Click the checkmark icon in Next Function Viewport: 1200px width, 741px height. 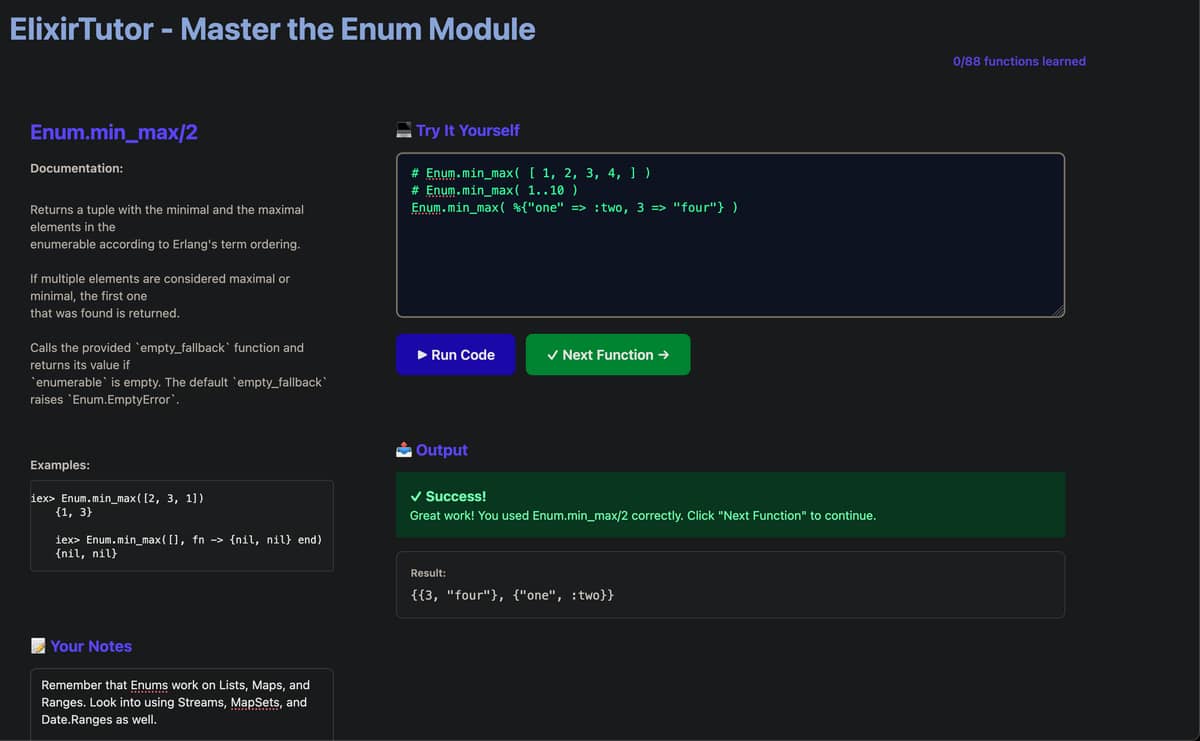(x=552, y=355)
